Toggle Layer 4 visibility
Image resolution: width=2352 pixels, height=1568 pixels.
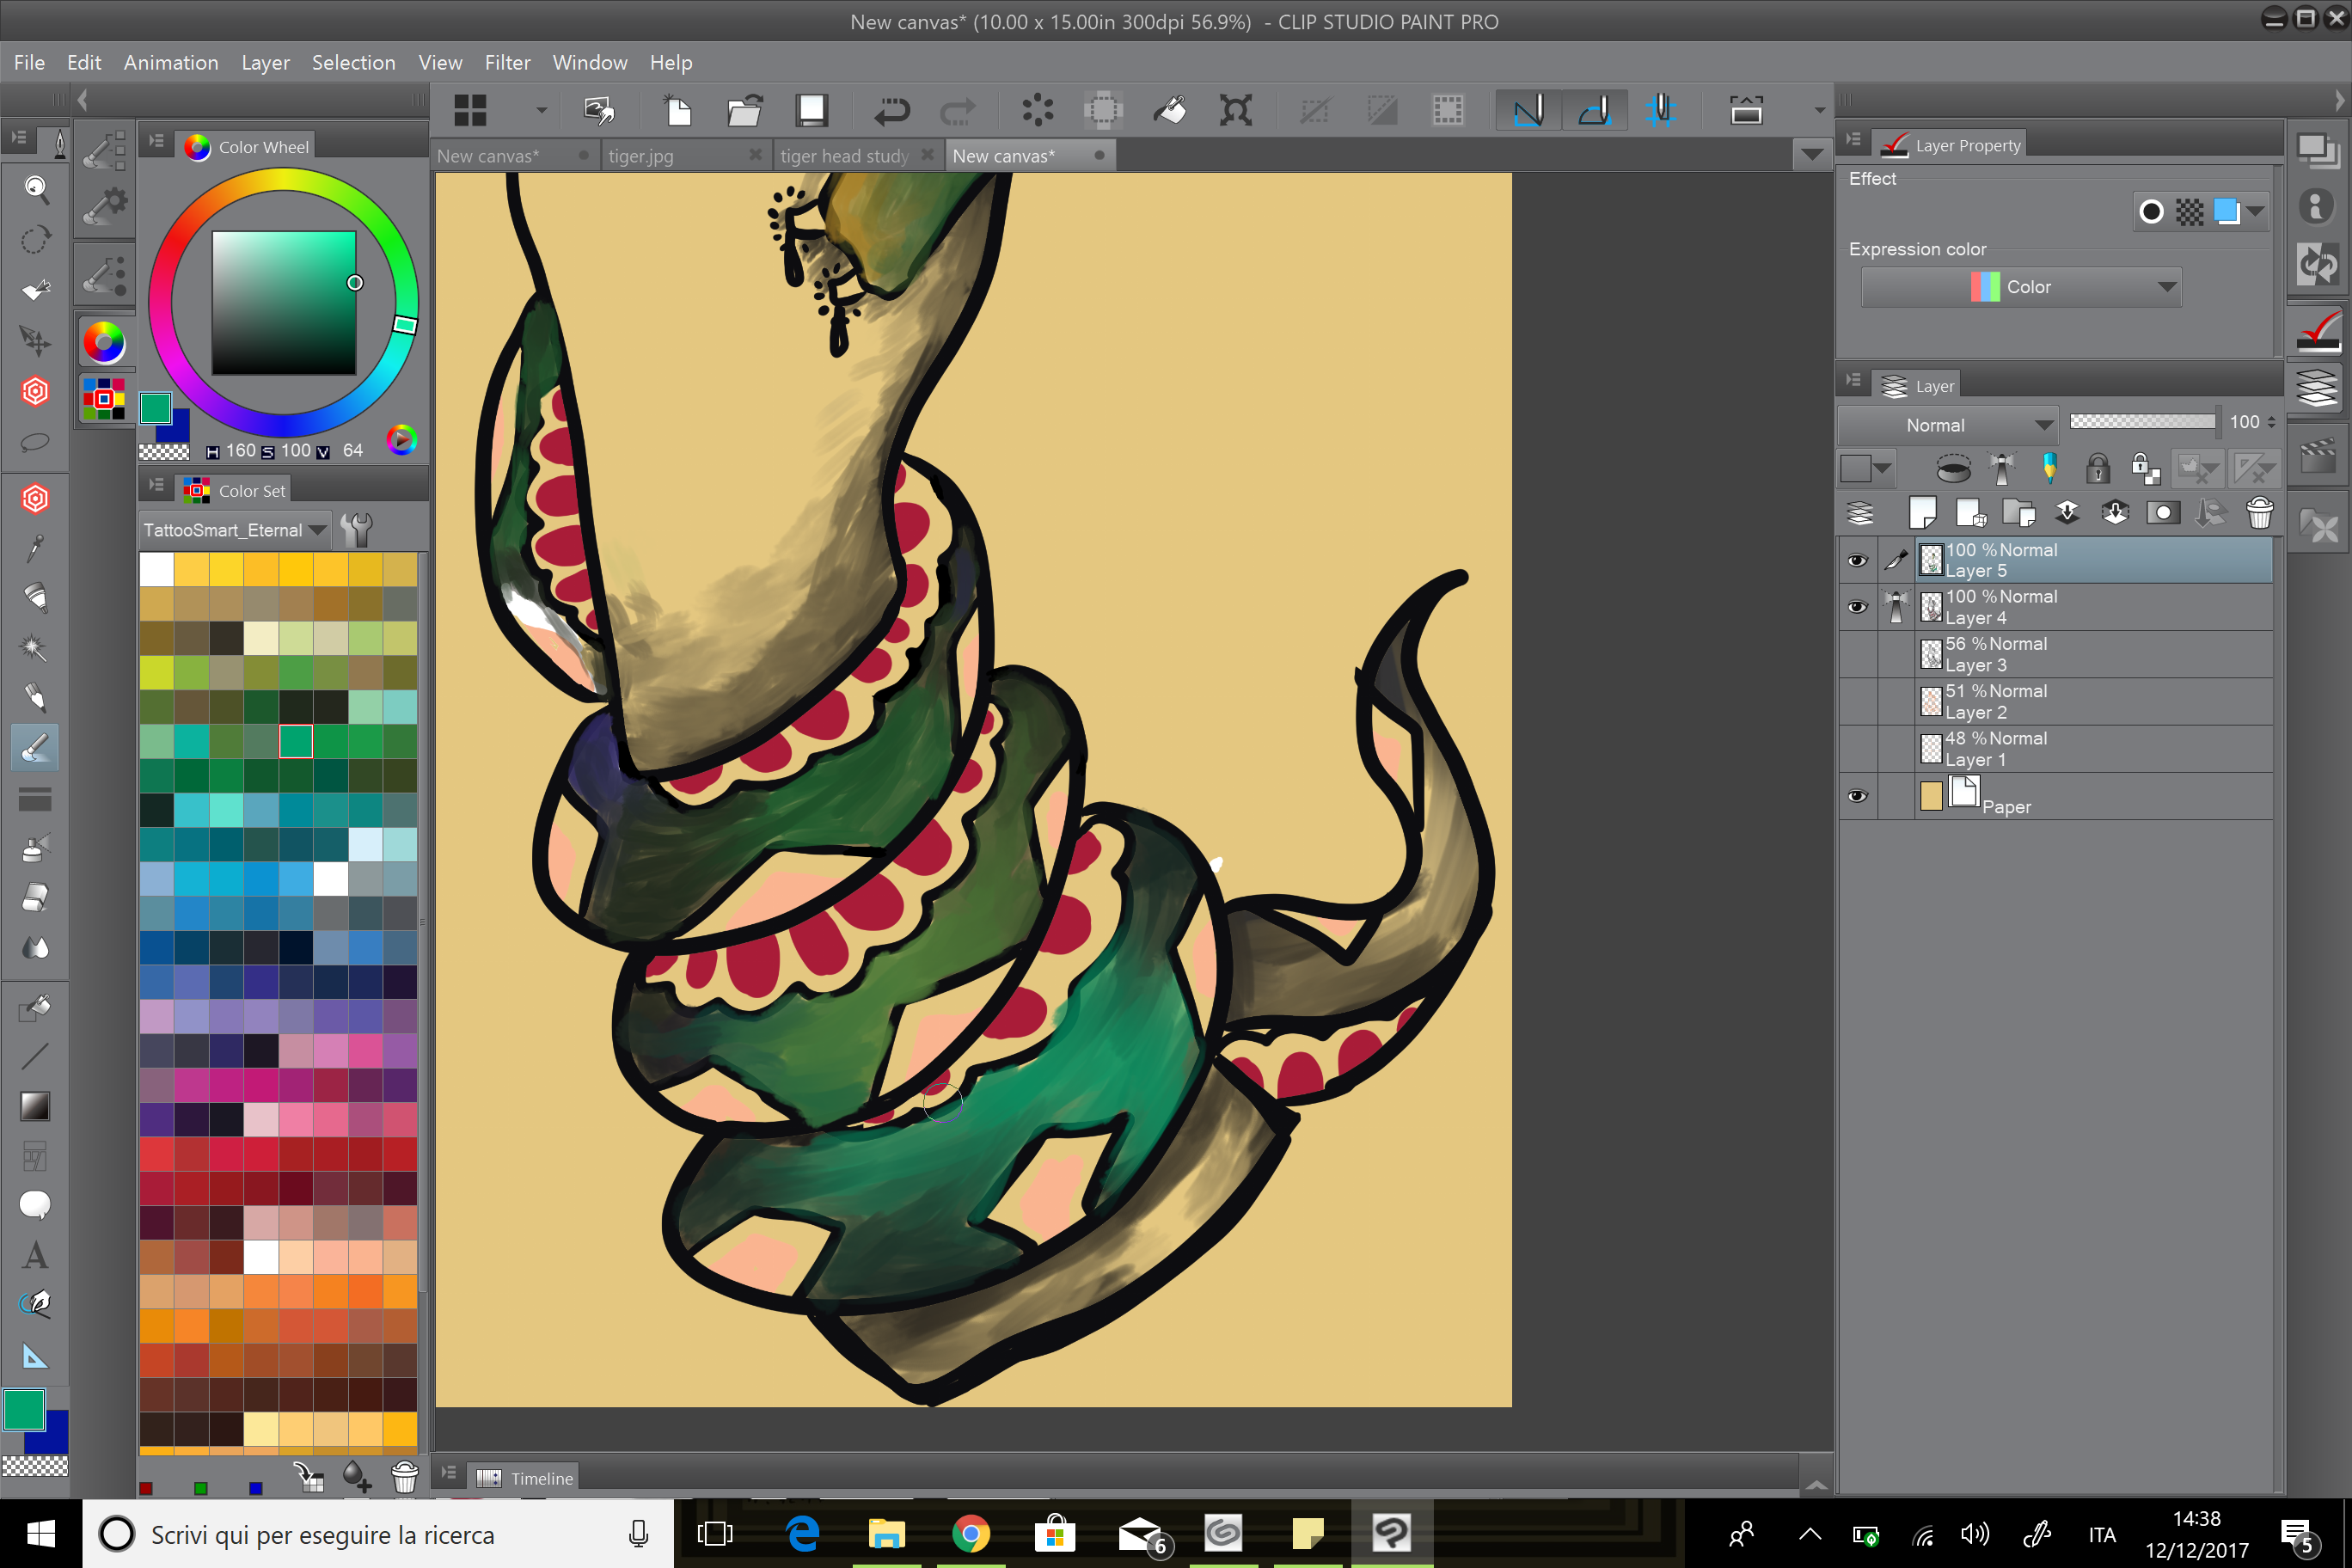(1857, 607)
